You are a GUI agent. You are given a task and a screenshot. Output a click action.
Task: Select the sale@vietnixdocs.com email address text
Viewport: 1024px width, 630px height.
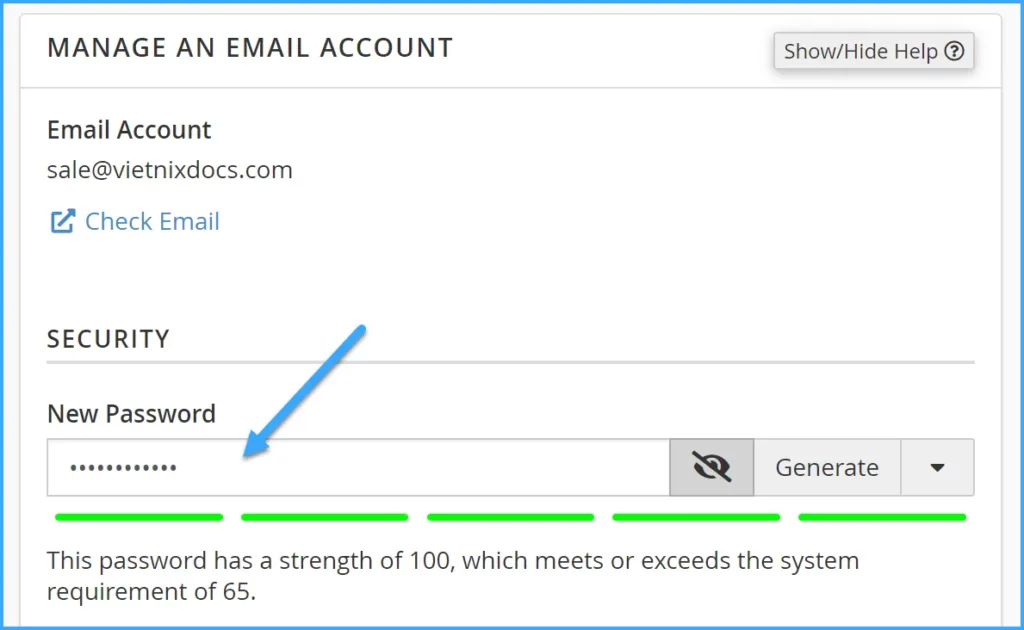[170, 170]
